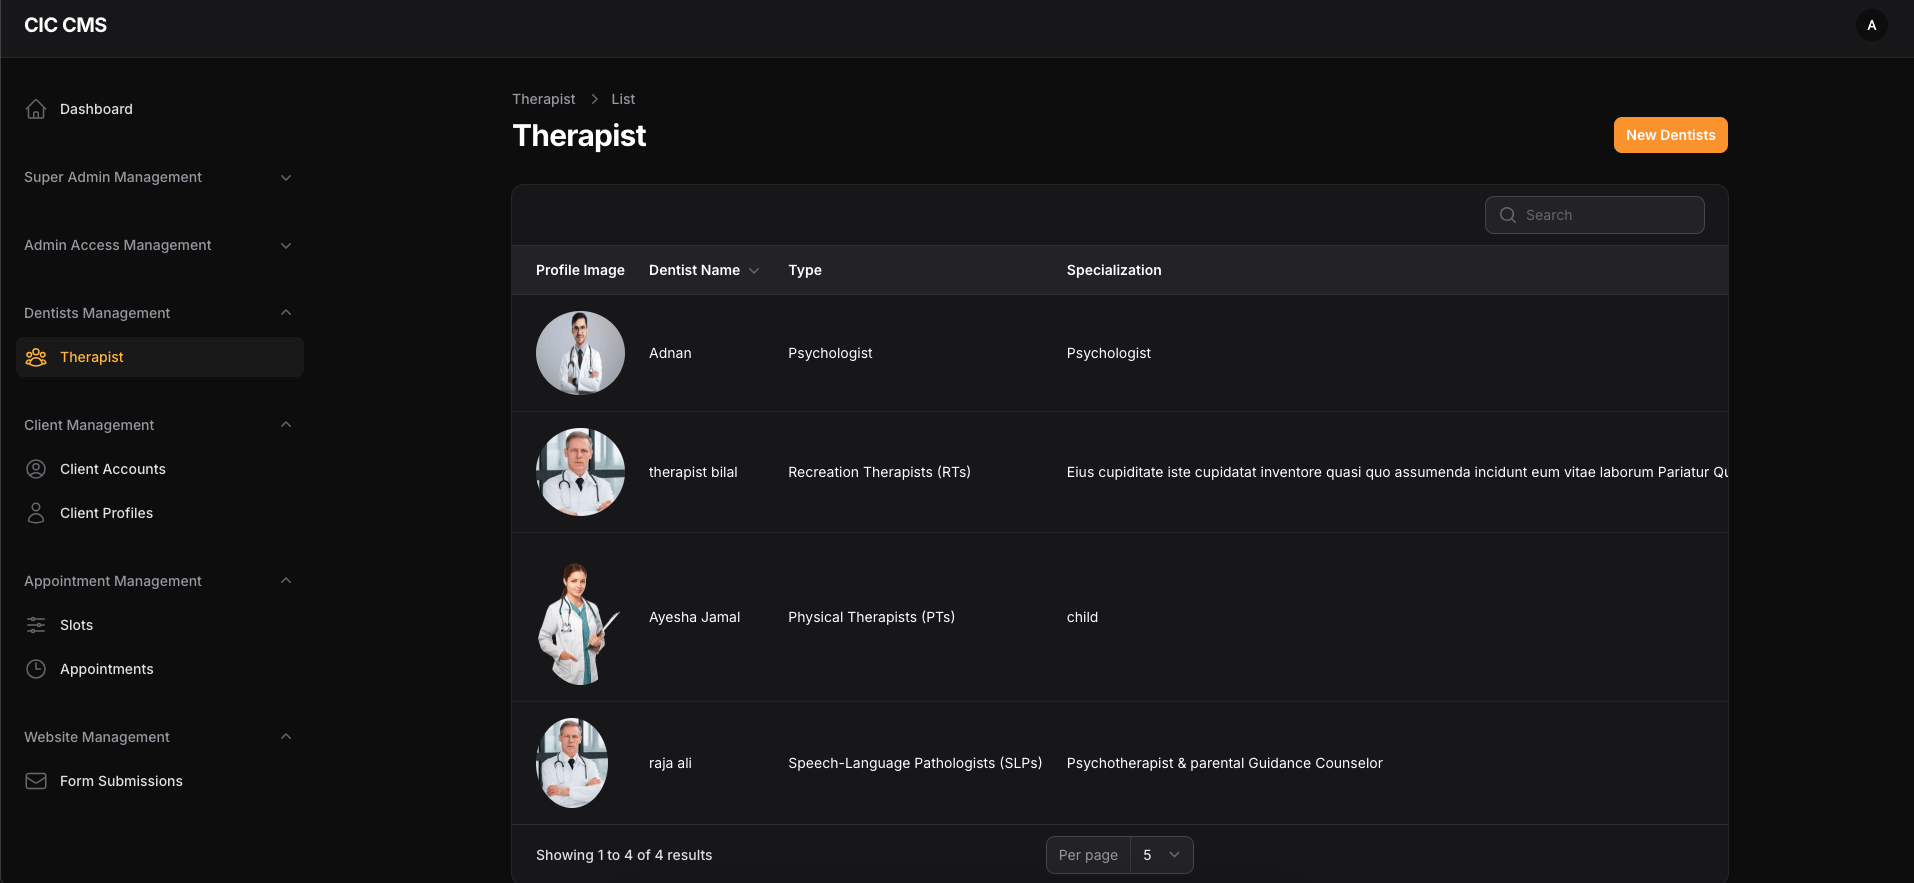Click the Dashboard home icon
The height and width of the screenshot is (883, 1914).
[x=36, y=109]
